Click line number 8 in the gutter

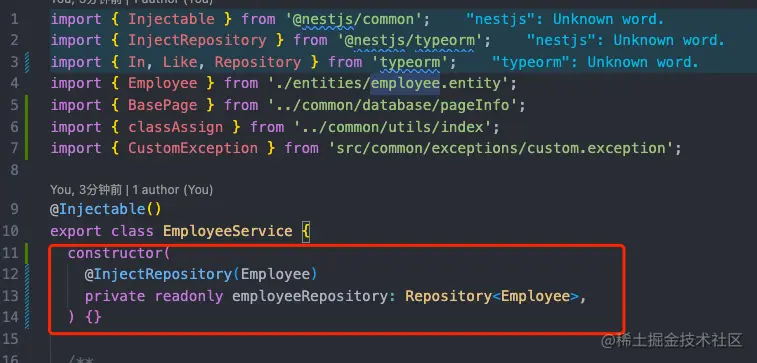tap(14, 169)
